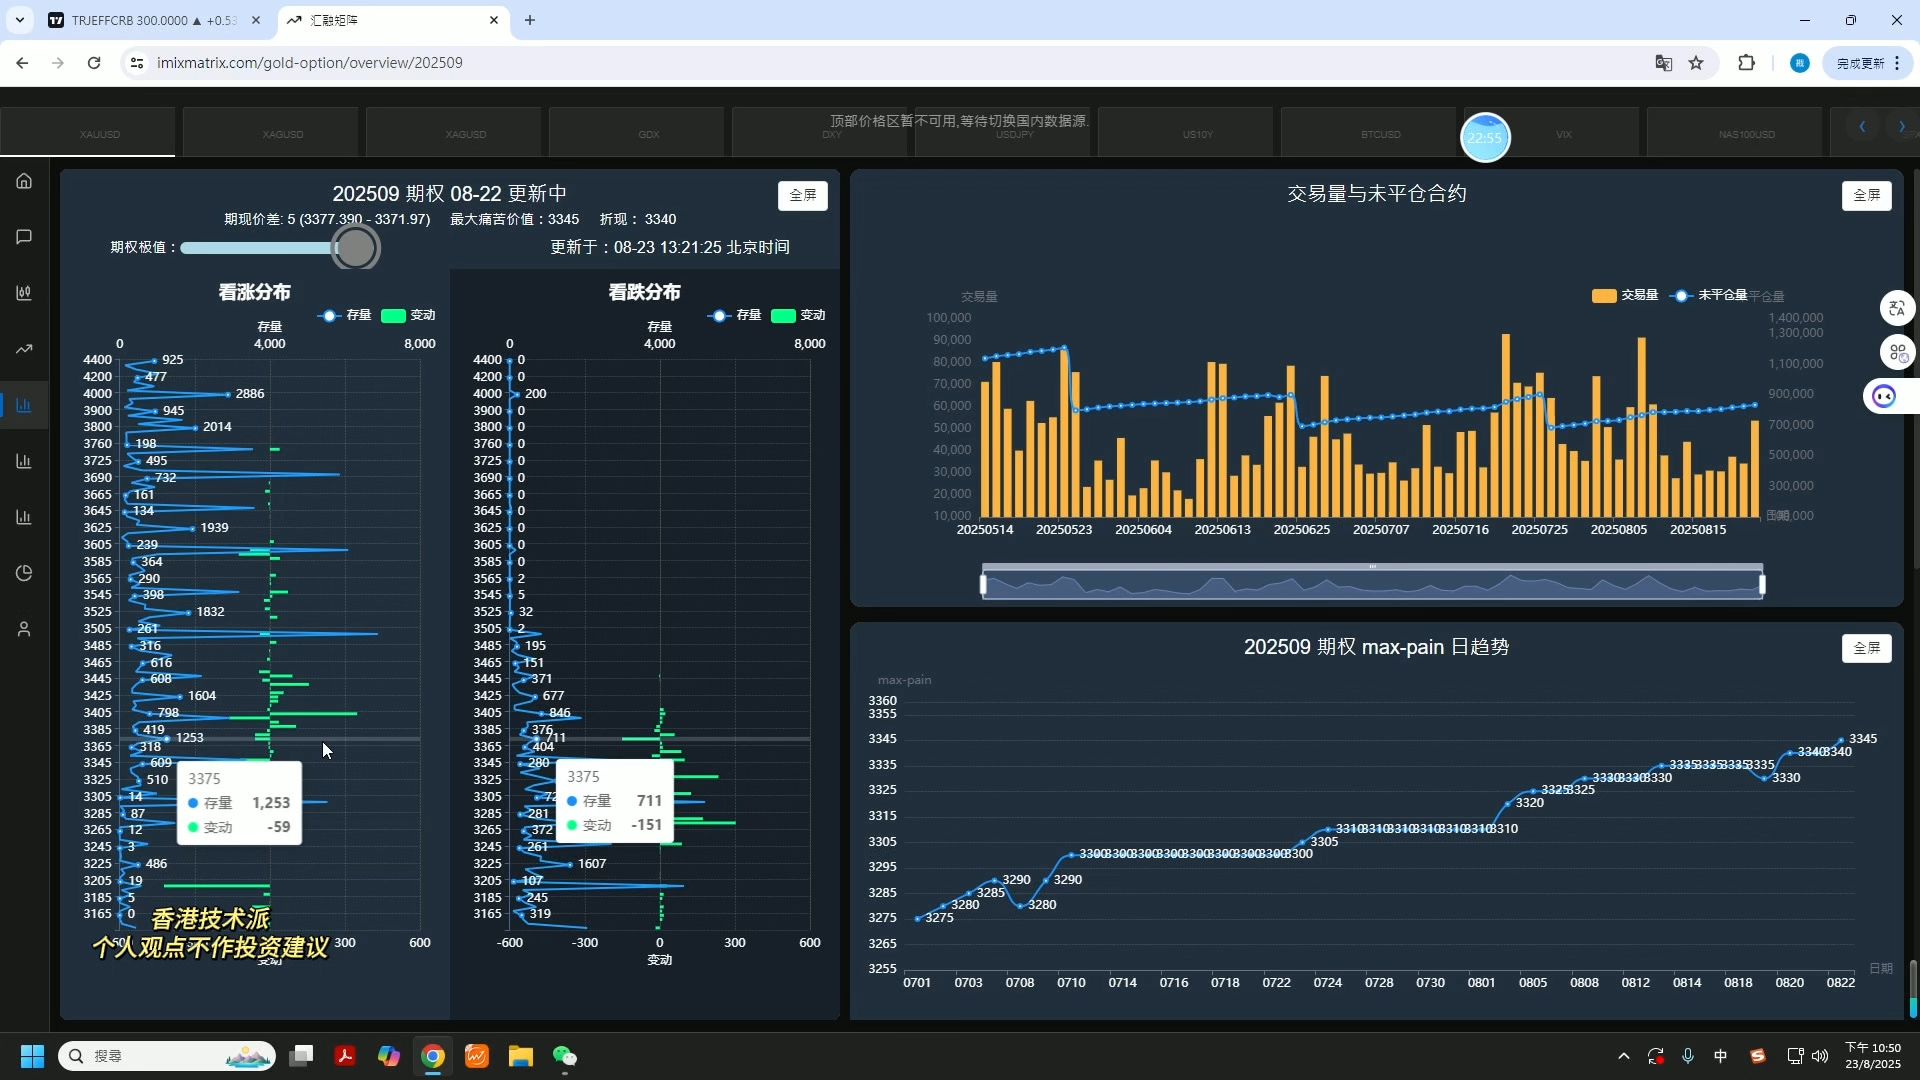Click the ticker bar next arrow
Image resolution: width=1920 pixels, height=1080 pixels.
tap(1901, 127)
